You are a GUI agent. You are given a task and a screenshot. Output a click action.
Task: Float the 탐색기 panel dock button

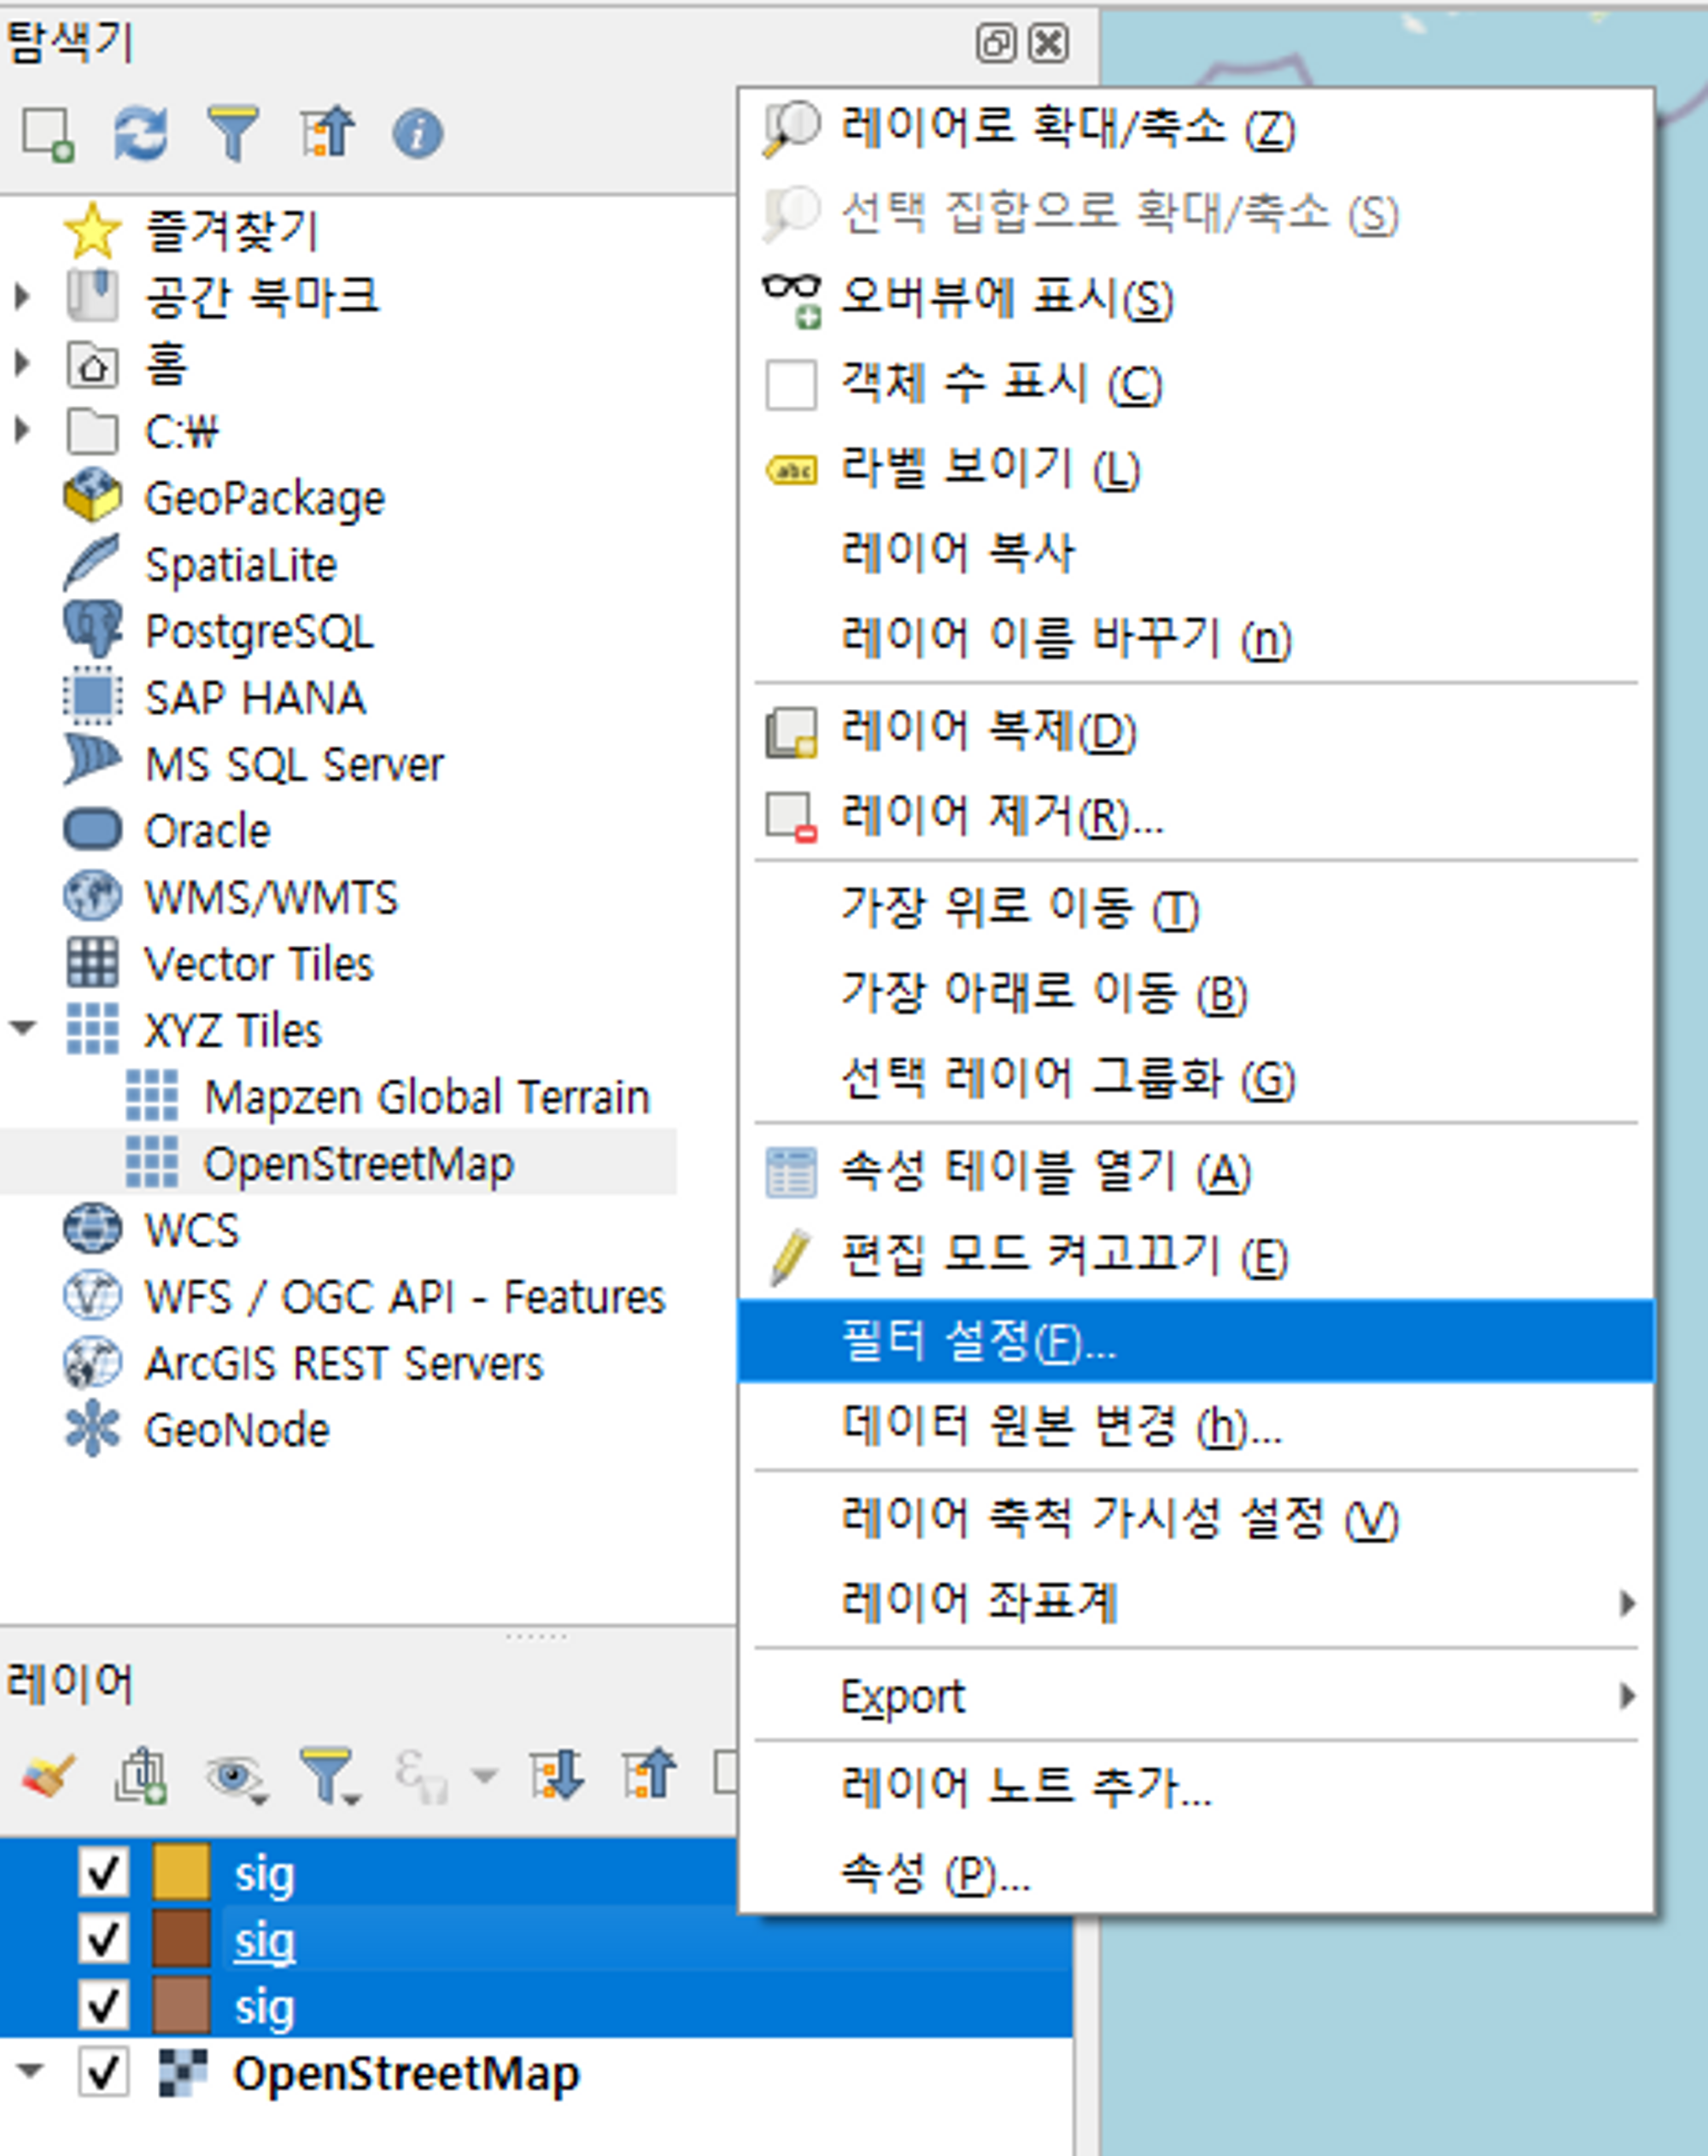(995, 43)
